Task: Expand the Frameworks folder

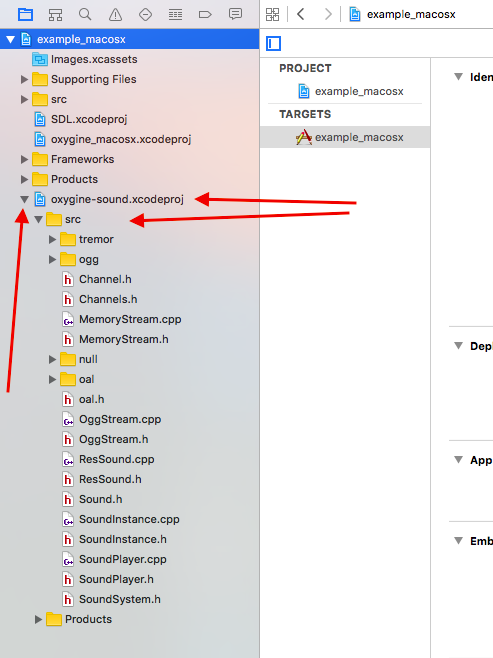Action: point(24,159)
